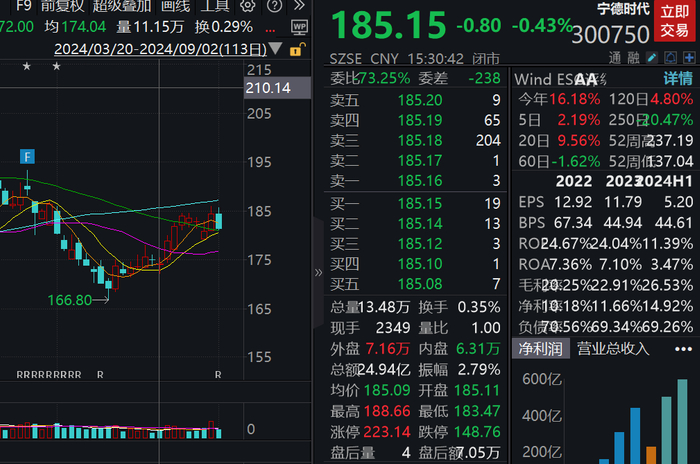Open the F9 deep data menu
This screenshot has width=700, height=464.
click(x=24, y=6)
